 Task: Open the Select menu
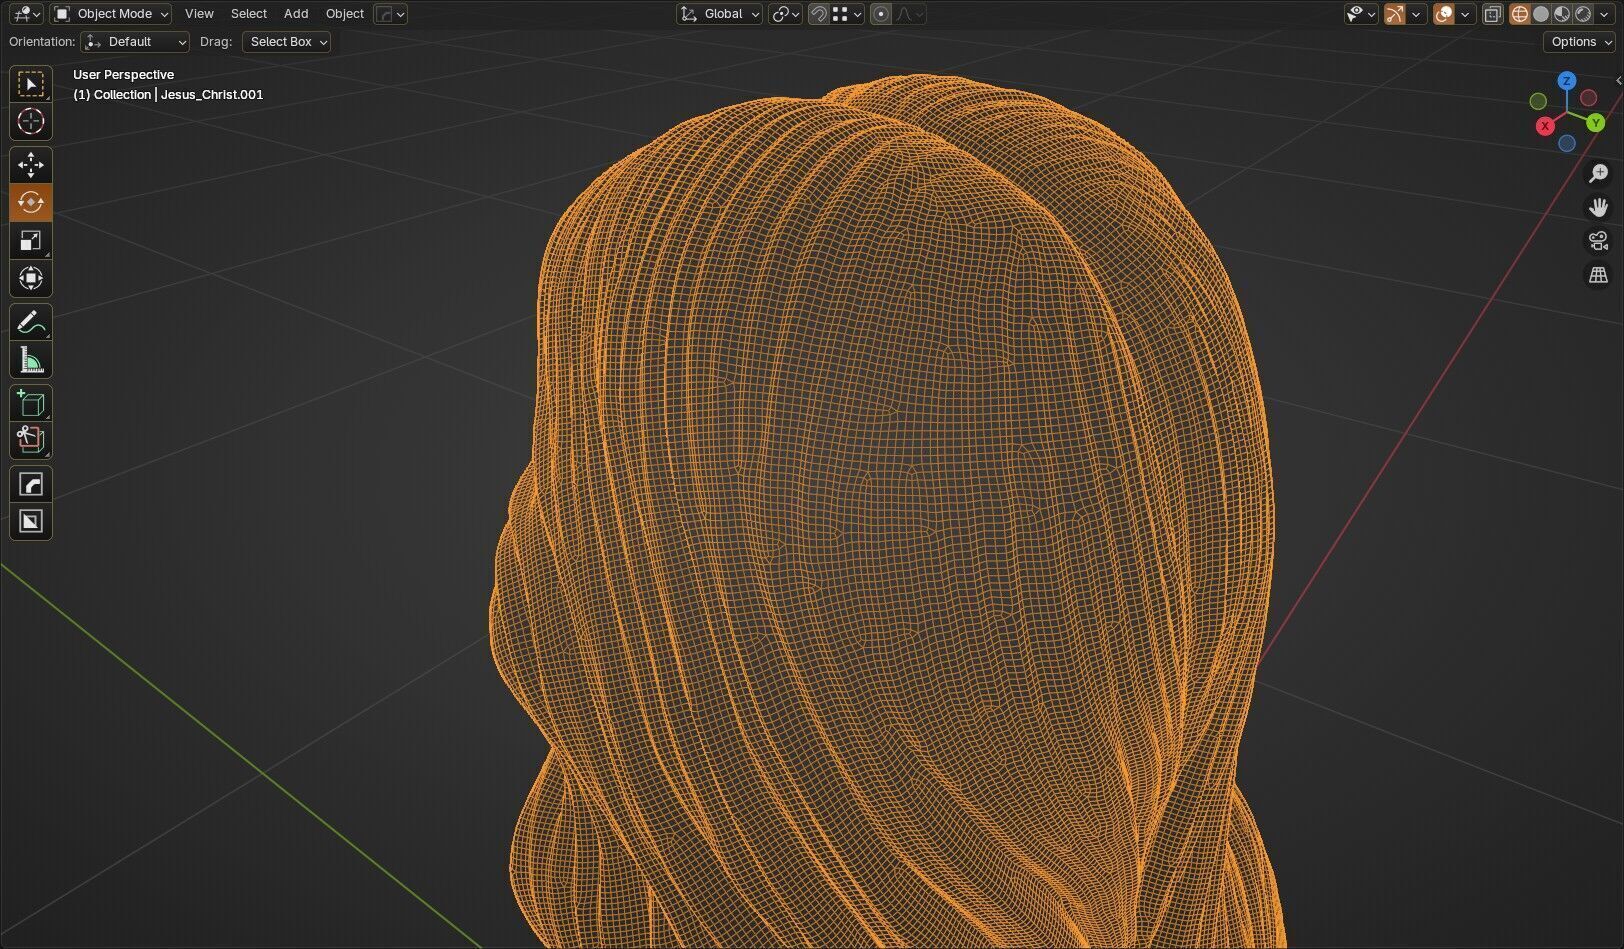249,14
